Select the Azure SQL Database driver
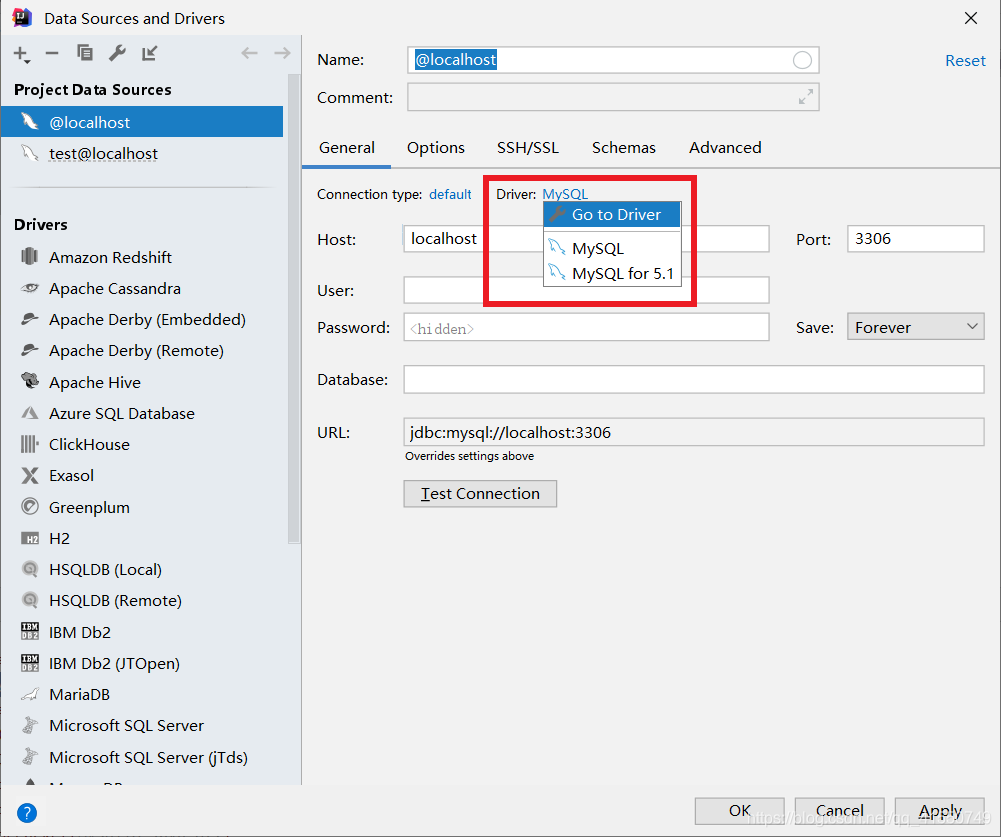Screen dimensions: 1001x837 tap(144, 413)
